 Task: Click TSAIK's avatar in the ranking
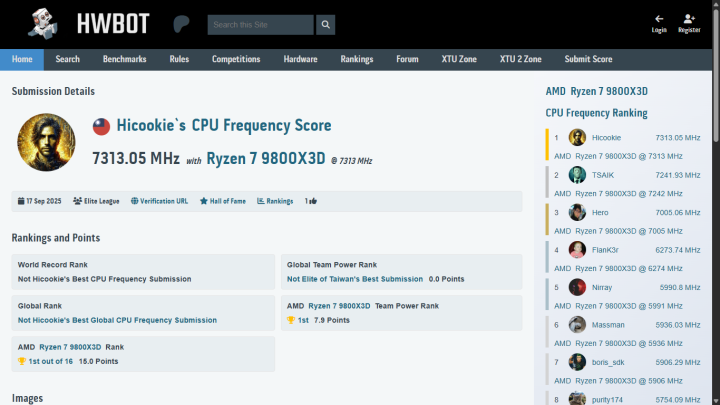point(577,175)
